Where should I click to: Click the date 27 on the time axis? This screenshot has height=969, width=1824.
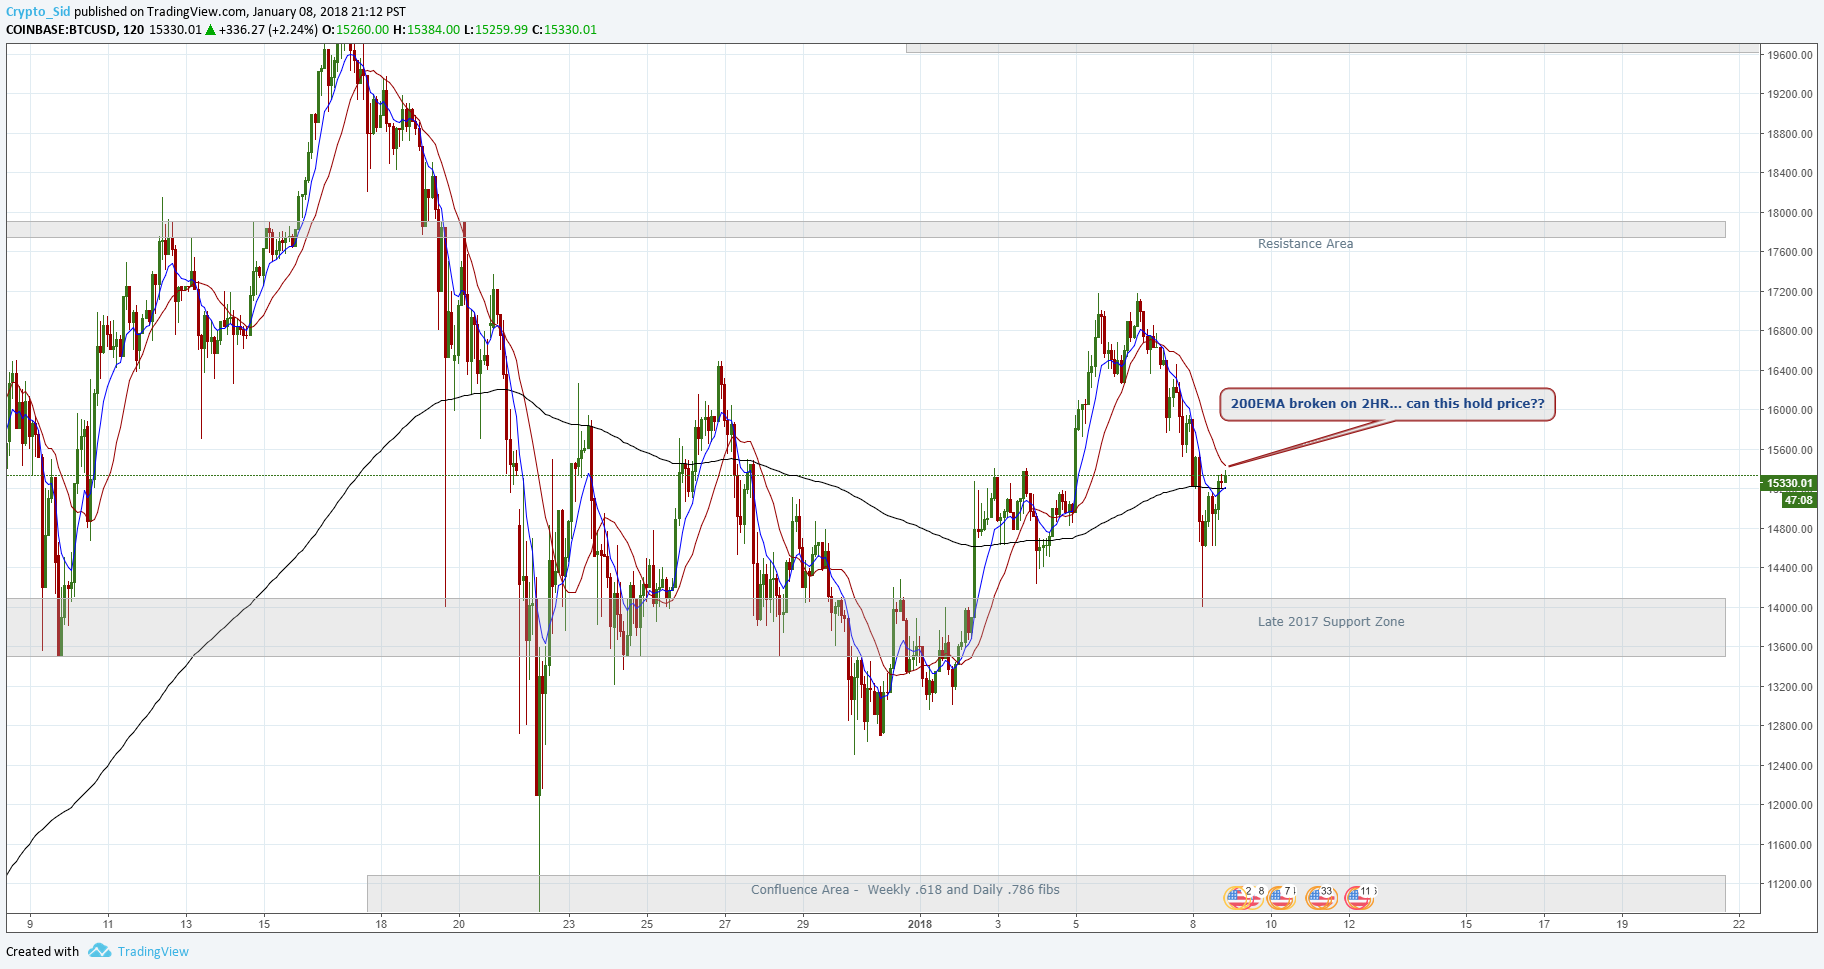725,924
